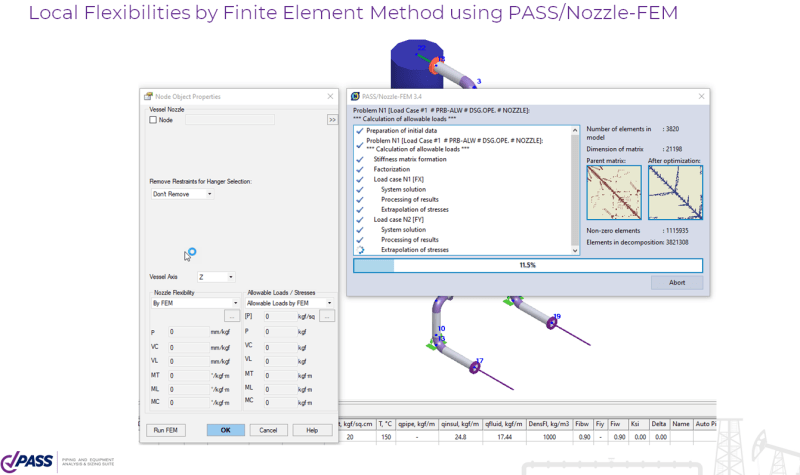Click the >> expand button beside Node
The width and height of the screenshot is (800, 475).
pyautogui.click(x=332, y=120)
